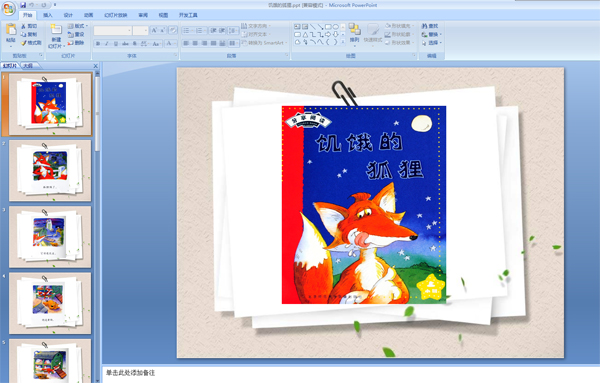Viewport: 600px width, 383px height.
Task: Toggle center text alignment in paragraph group
Action: click(195, 43)
